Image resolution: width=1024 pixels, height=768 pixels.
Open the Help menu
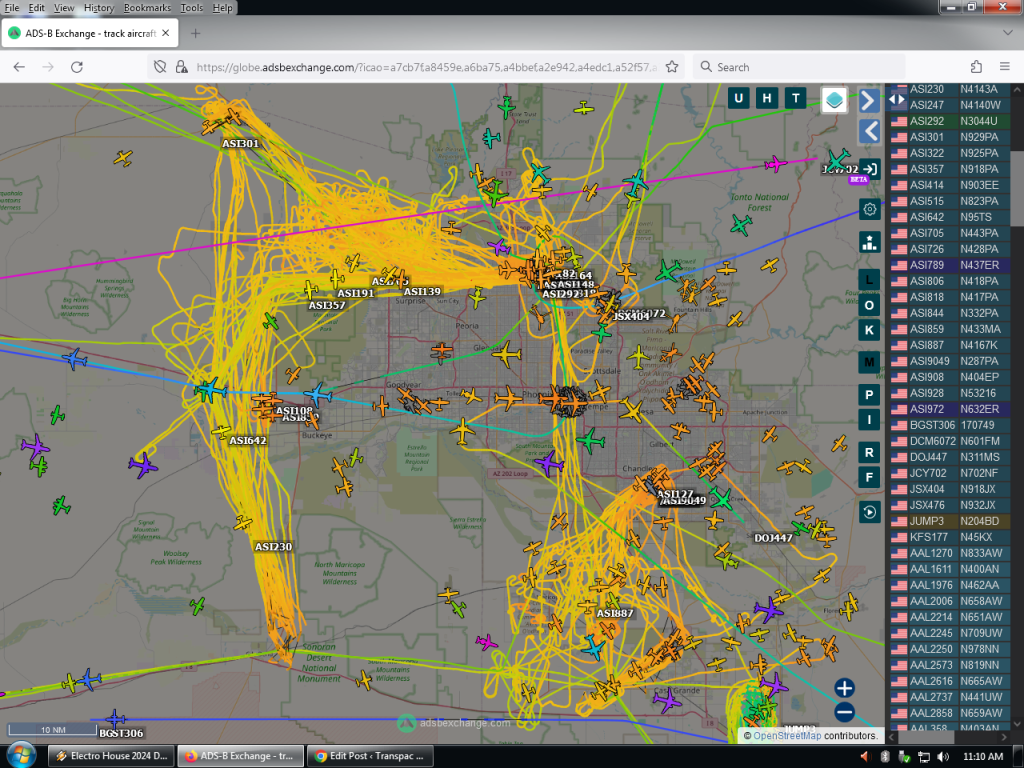pos(222,8)
